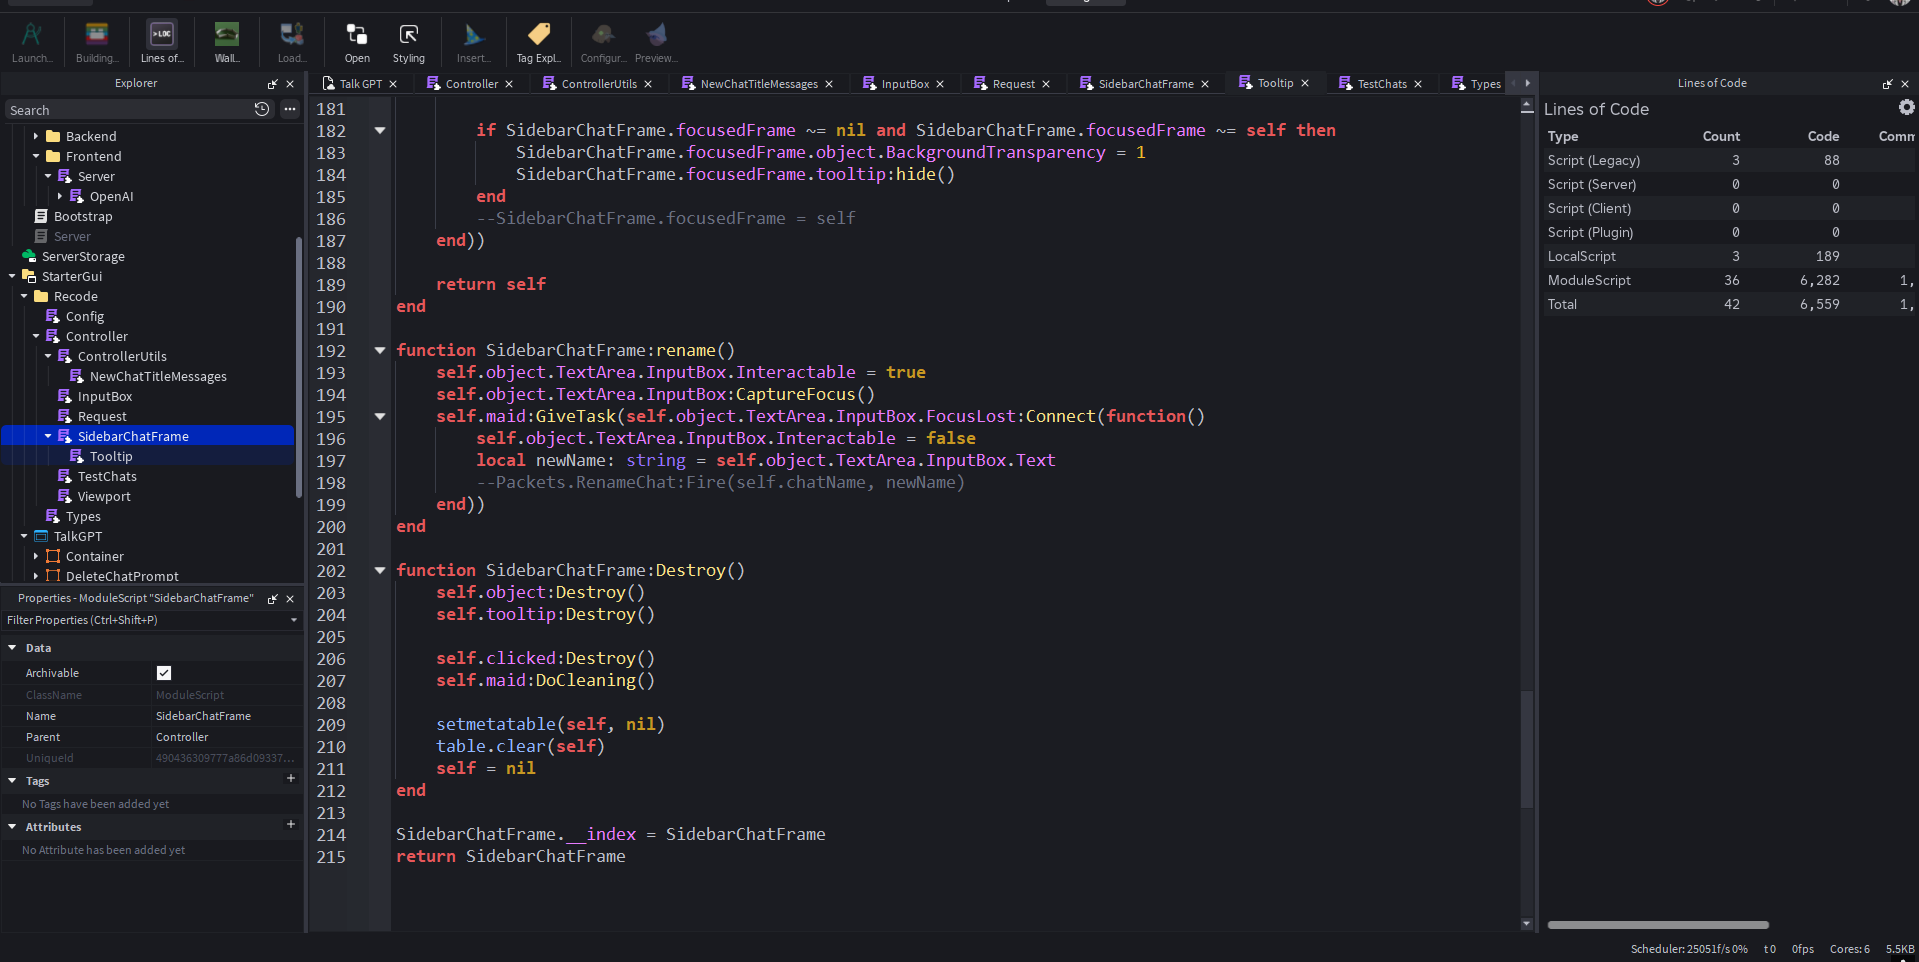1919x962 pixels.
Task: Open the Filter Properties dropdown arrow
Action: click(293, 620)
